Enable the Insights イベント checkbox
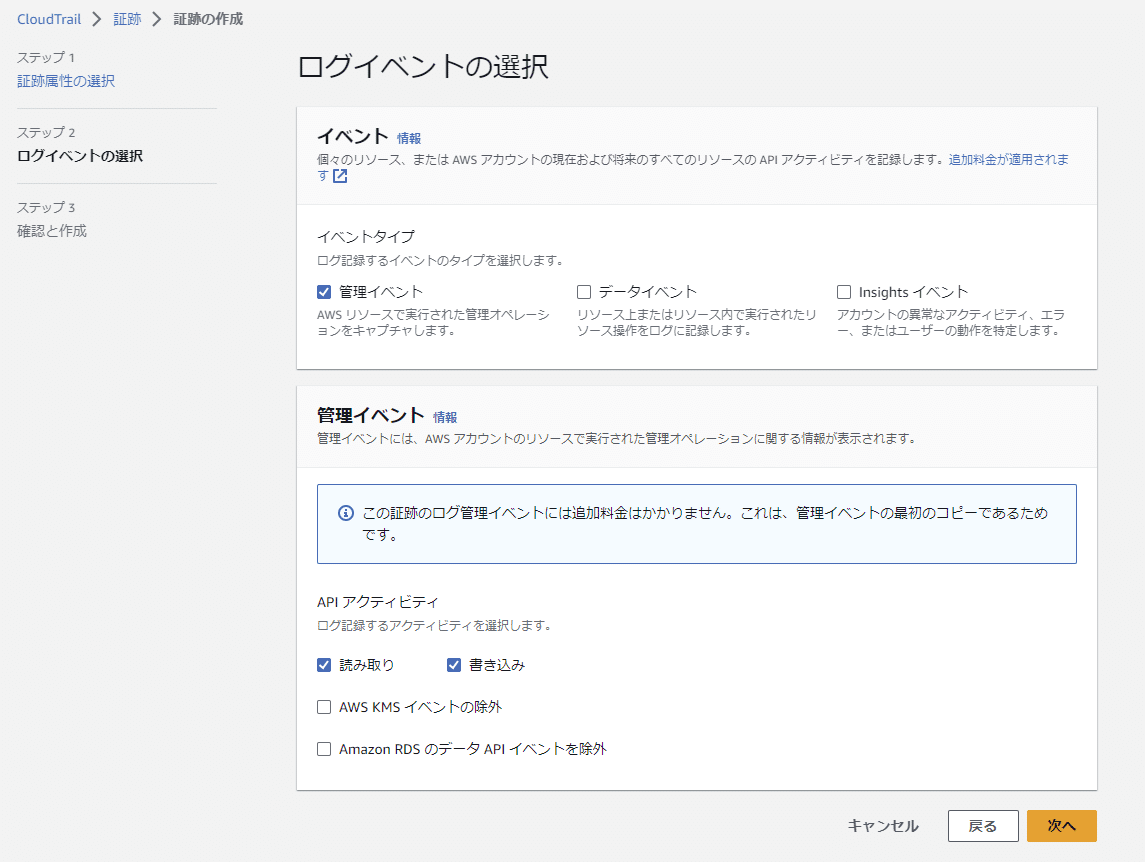Screen dimensions: 1145x862 (844, 292)
